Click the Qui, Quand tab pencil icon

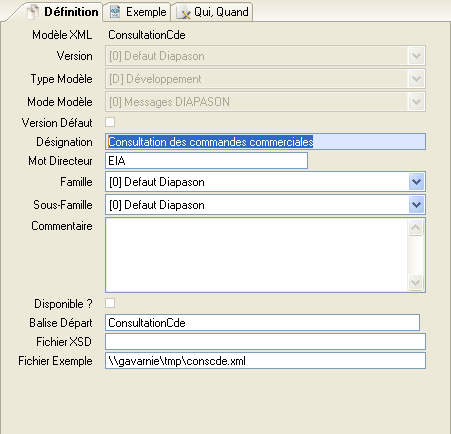[184, 12]
